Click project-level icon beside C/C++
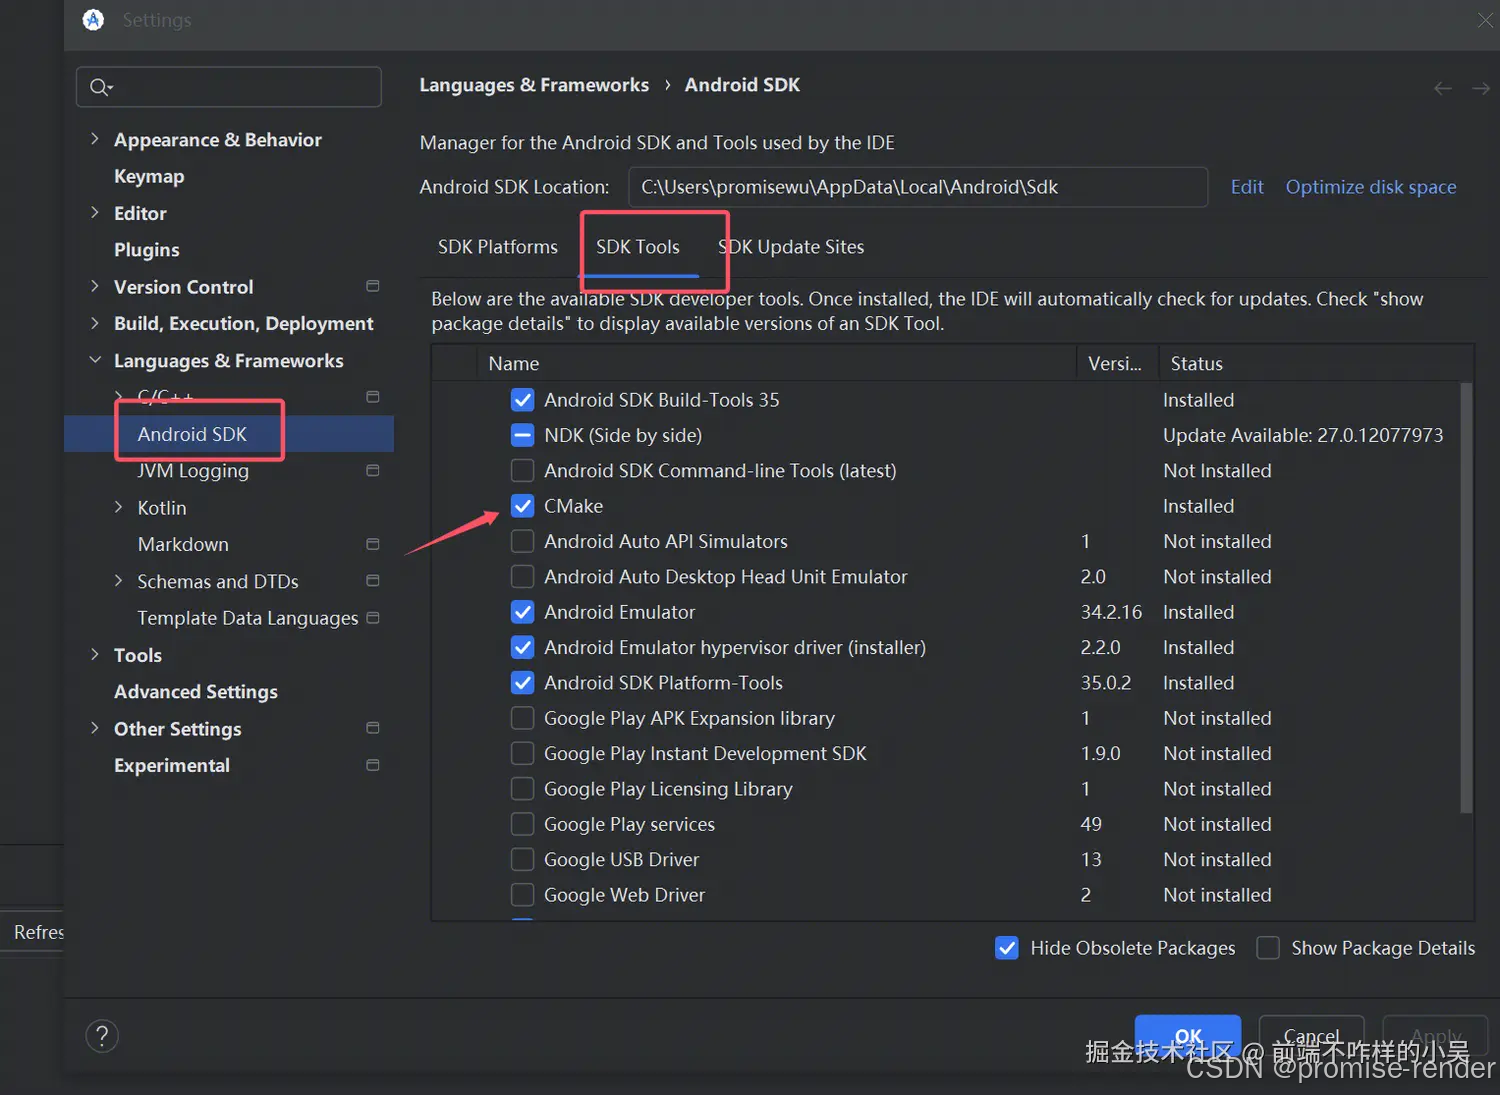Viewport: 1500px width, 1095px height. click(373, 397)
